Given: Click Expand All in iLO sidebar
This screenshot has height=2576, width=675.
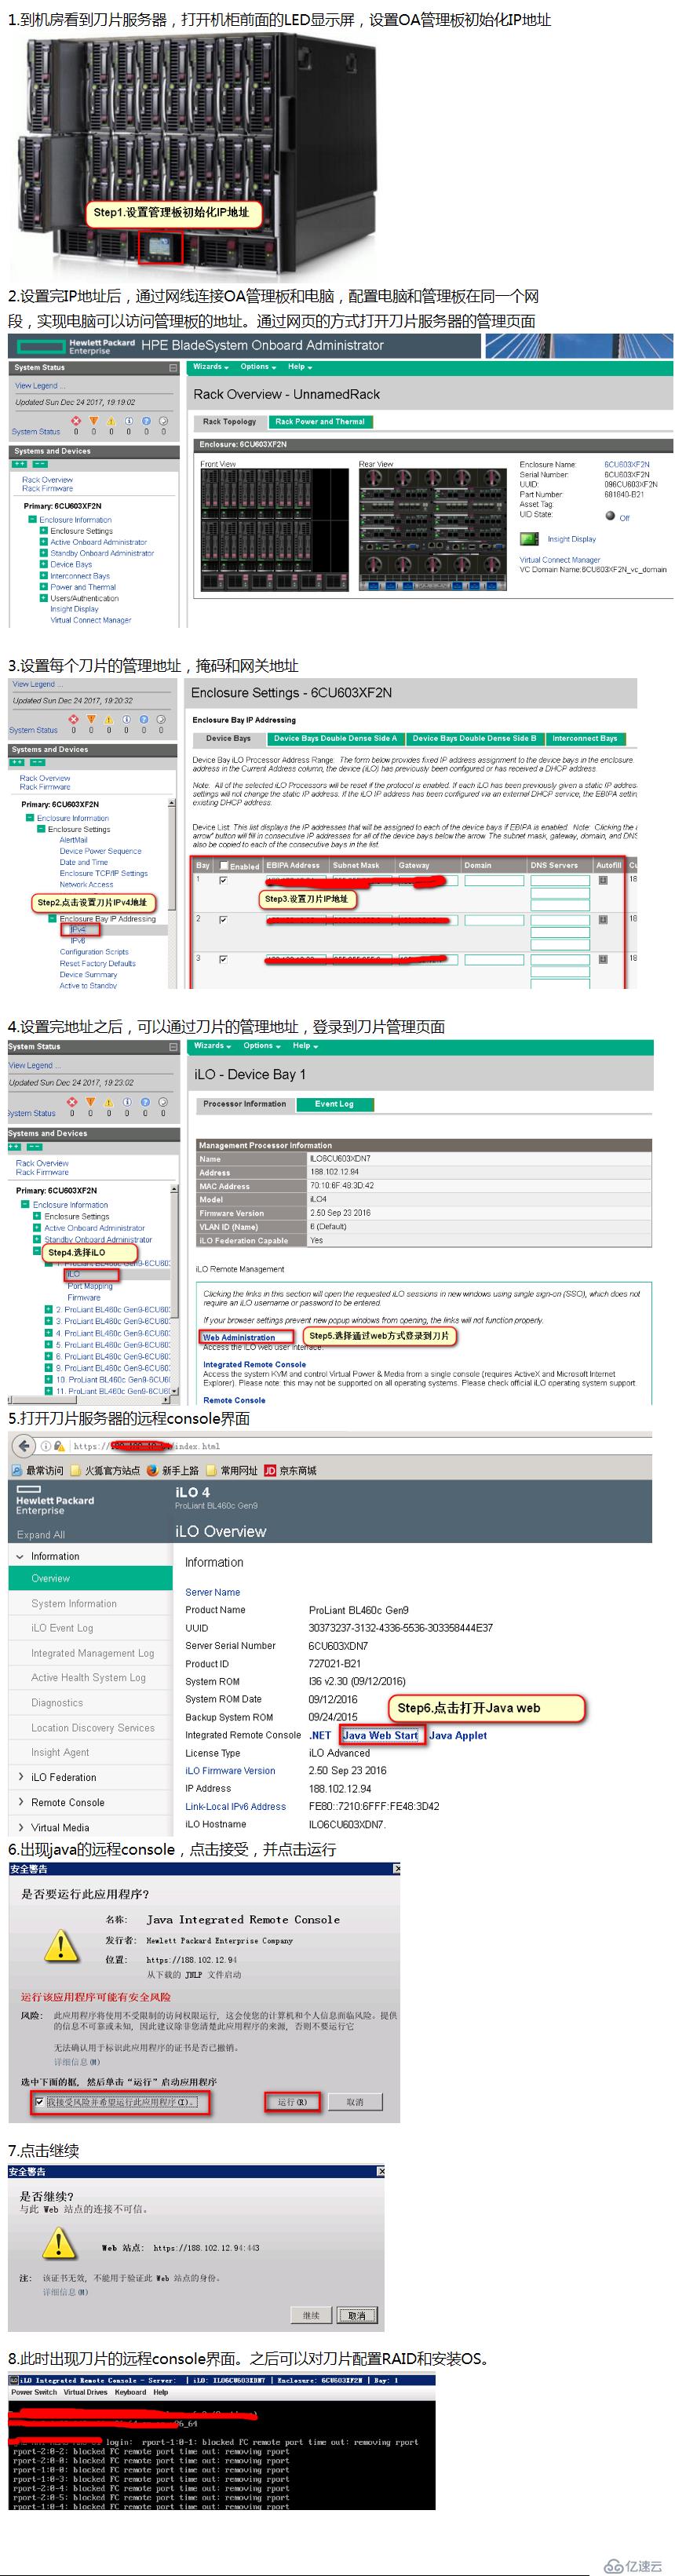Looking at the screenshot, I should [40, 1534].
